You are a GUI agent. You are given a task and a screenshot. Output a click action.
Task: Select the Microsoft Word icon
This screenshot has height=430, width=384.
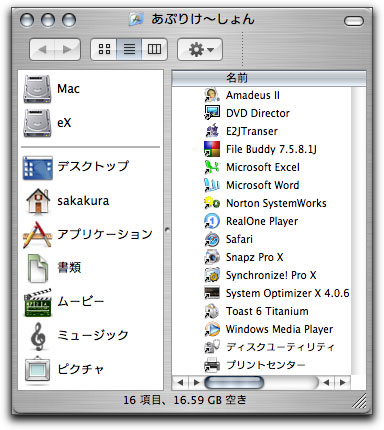click(x=212, y=185)
